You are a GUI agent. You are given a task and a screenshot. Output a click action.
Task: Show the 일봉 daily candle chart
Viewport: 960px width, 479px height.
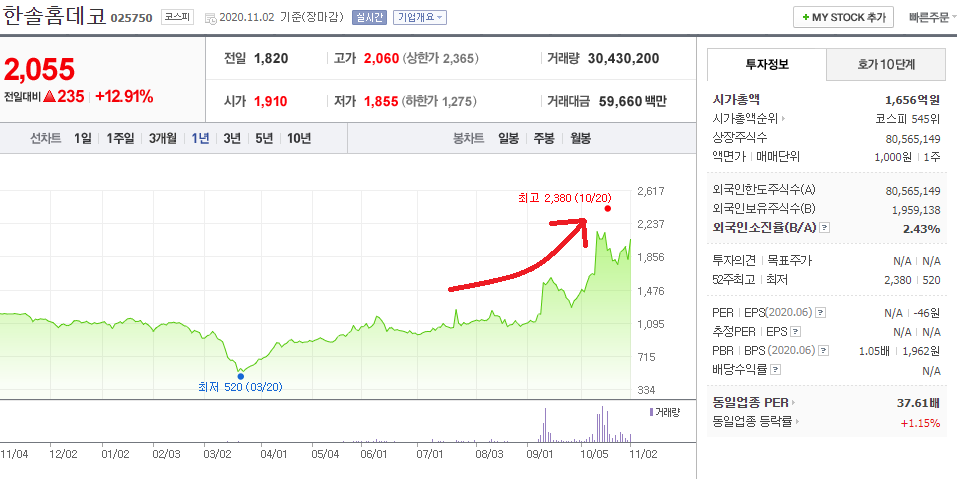pos(508,138)
